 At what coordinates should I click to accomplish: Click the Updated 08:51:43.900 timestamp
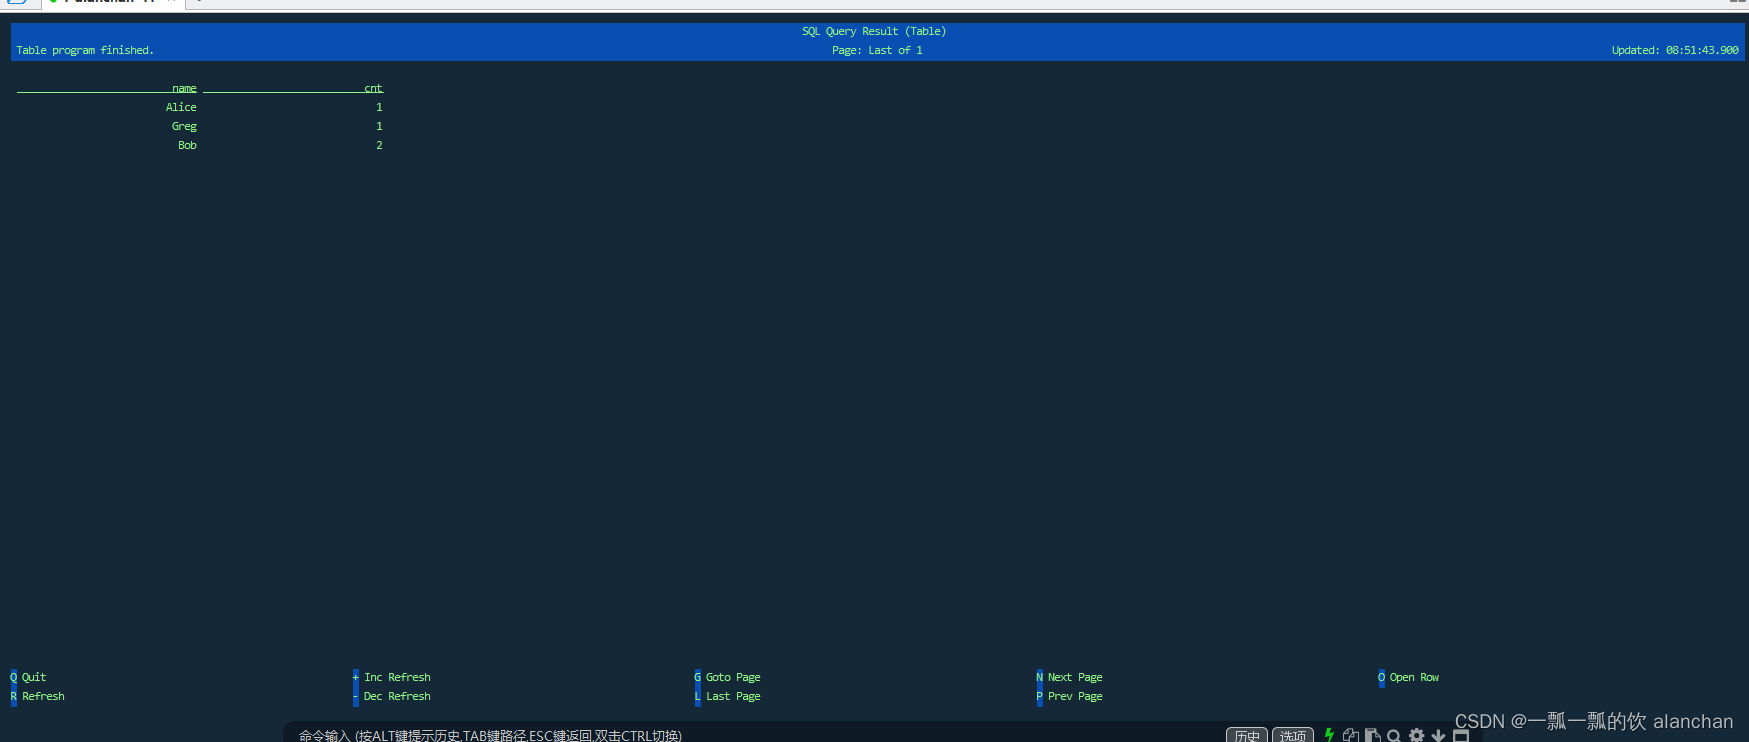pos(1675,50)
